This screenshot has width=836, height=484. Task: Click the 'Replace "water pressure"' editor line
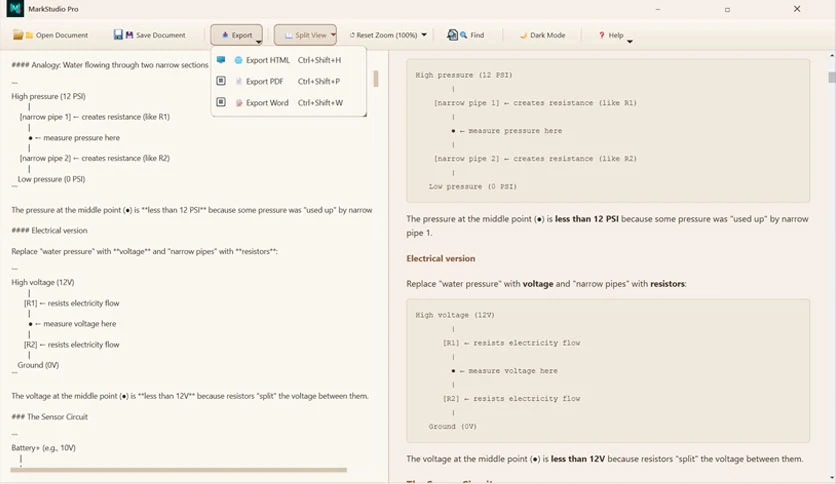(x=144, y=252)
